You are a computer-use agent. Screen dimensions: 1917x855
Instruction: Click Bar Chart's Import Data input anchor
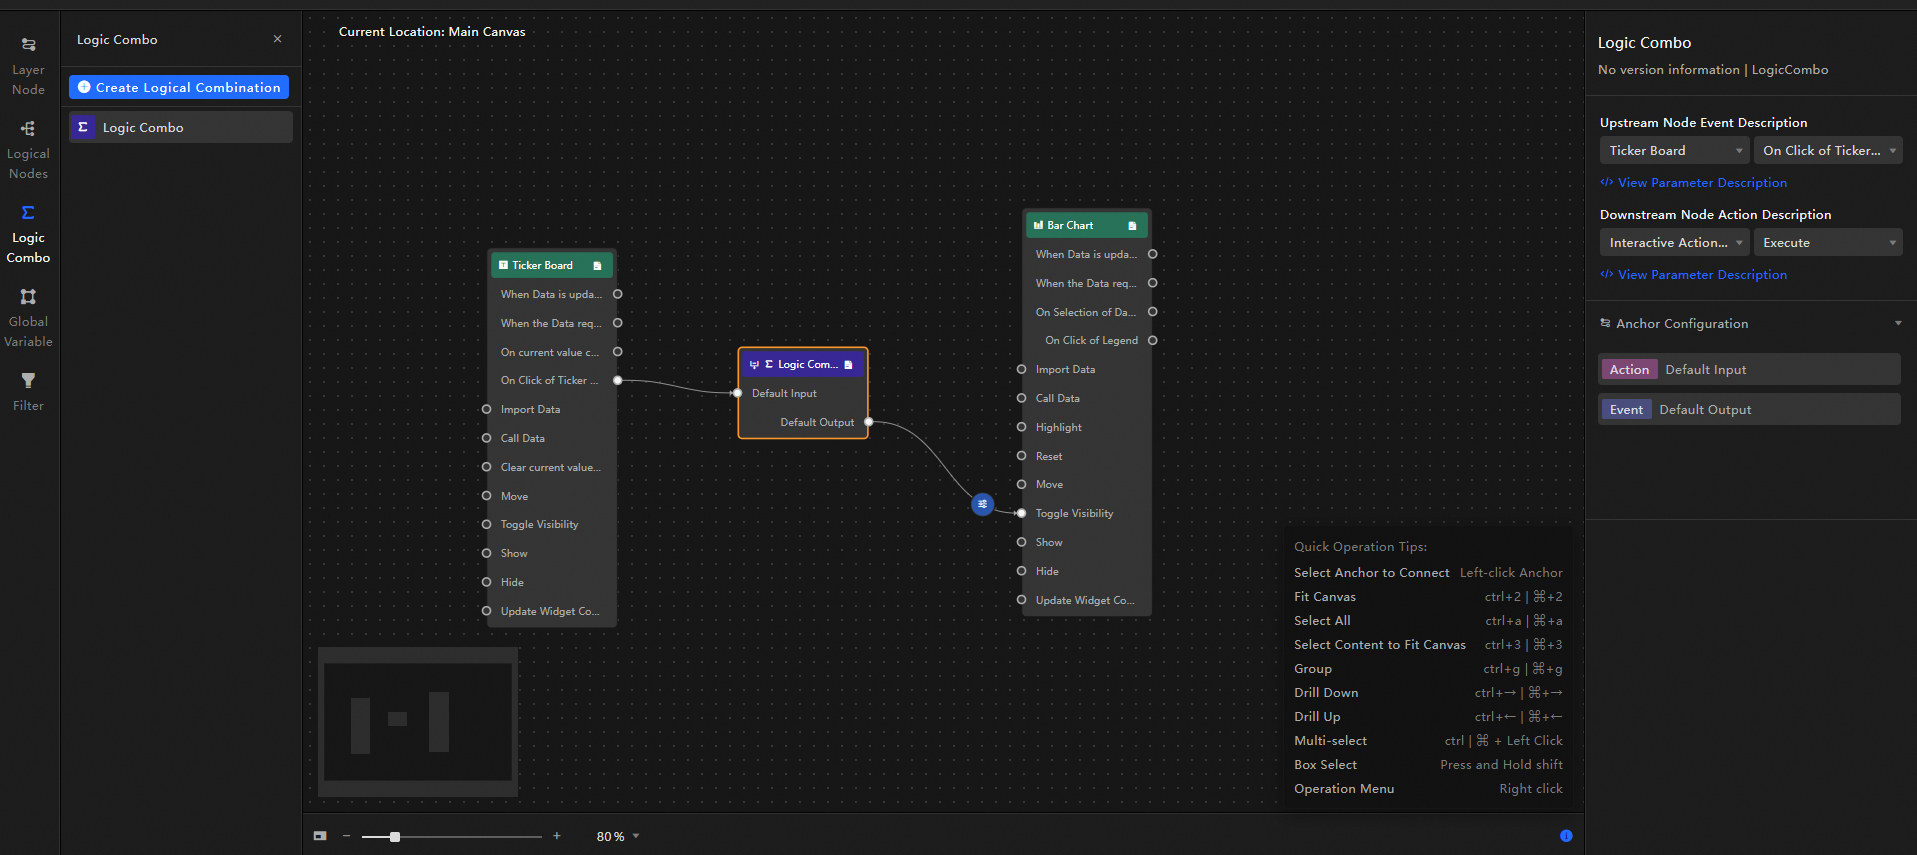pyautogui.click(x=1021, y=369)
